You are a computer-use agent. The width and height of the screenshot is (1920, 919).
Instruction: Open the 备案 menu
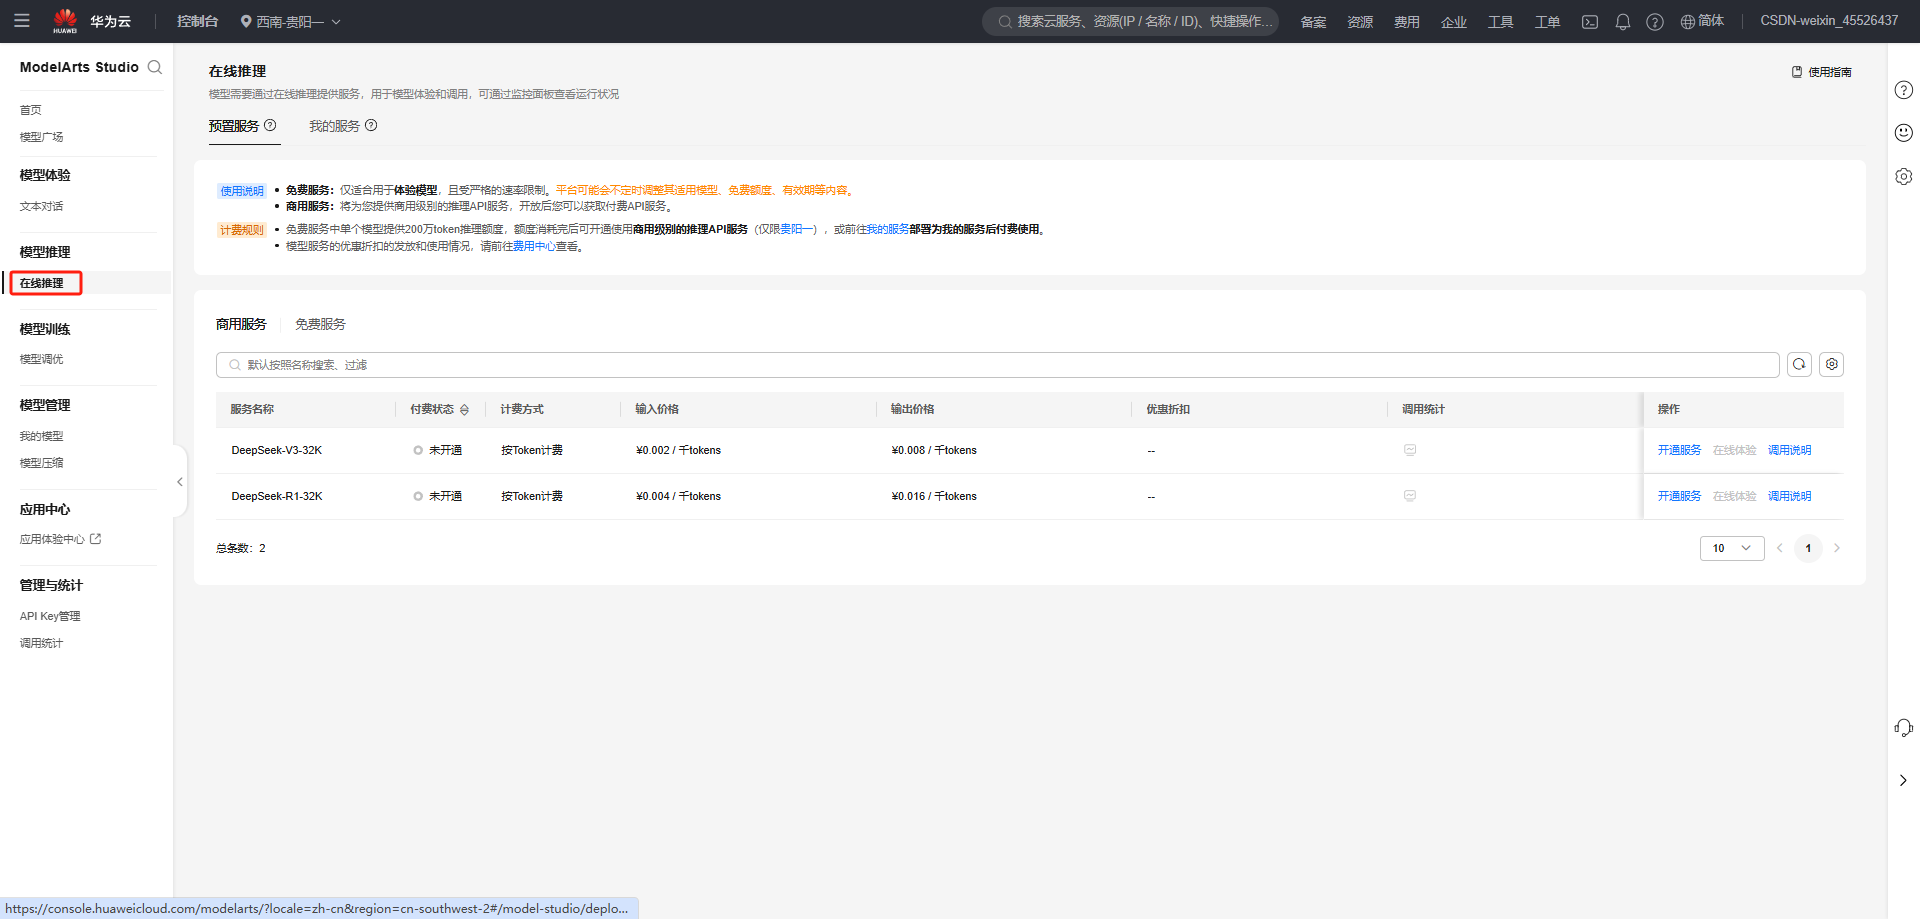(1313, 22)
